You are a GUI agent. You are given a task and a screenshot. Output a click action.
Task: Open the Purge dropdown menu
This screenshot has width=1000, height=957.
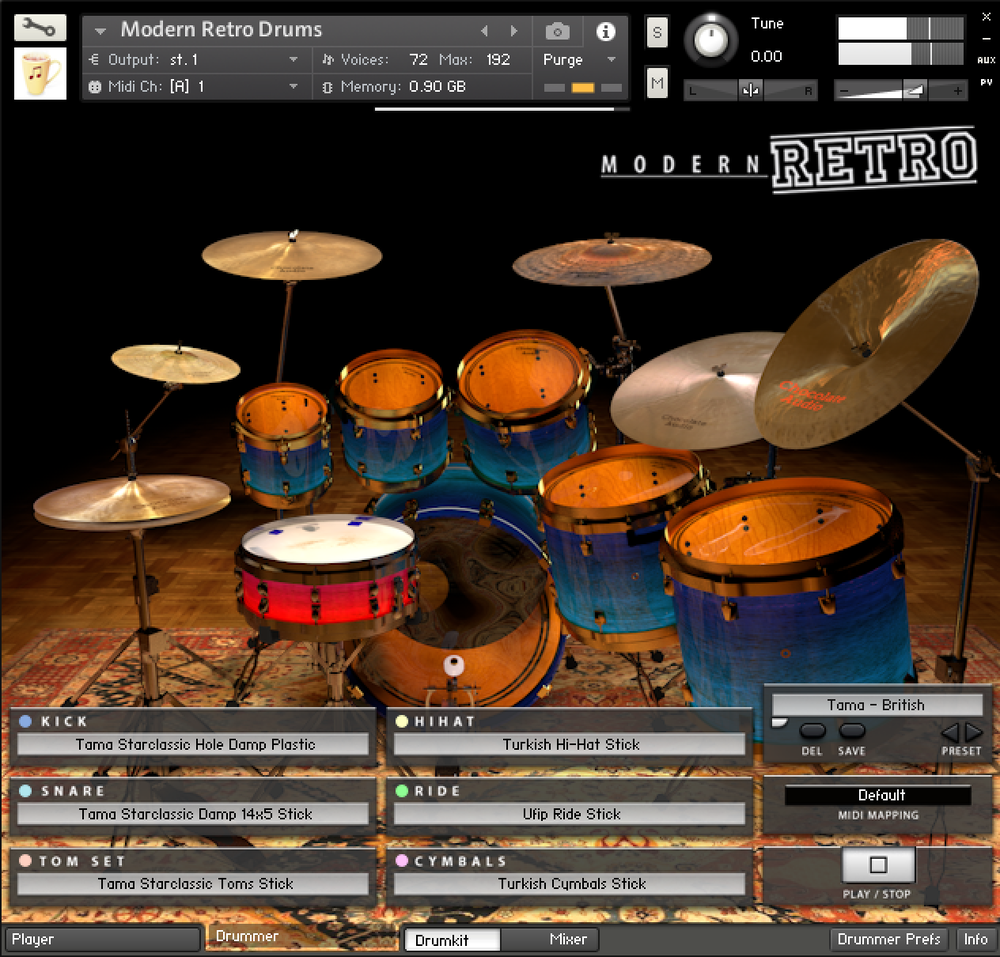[580, 59]
